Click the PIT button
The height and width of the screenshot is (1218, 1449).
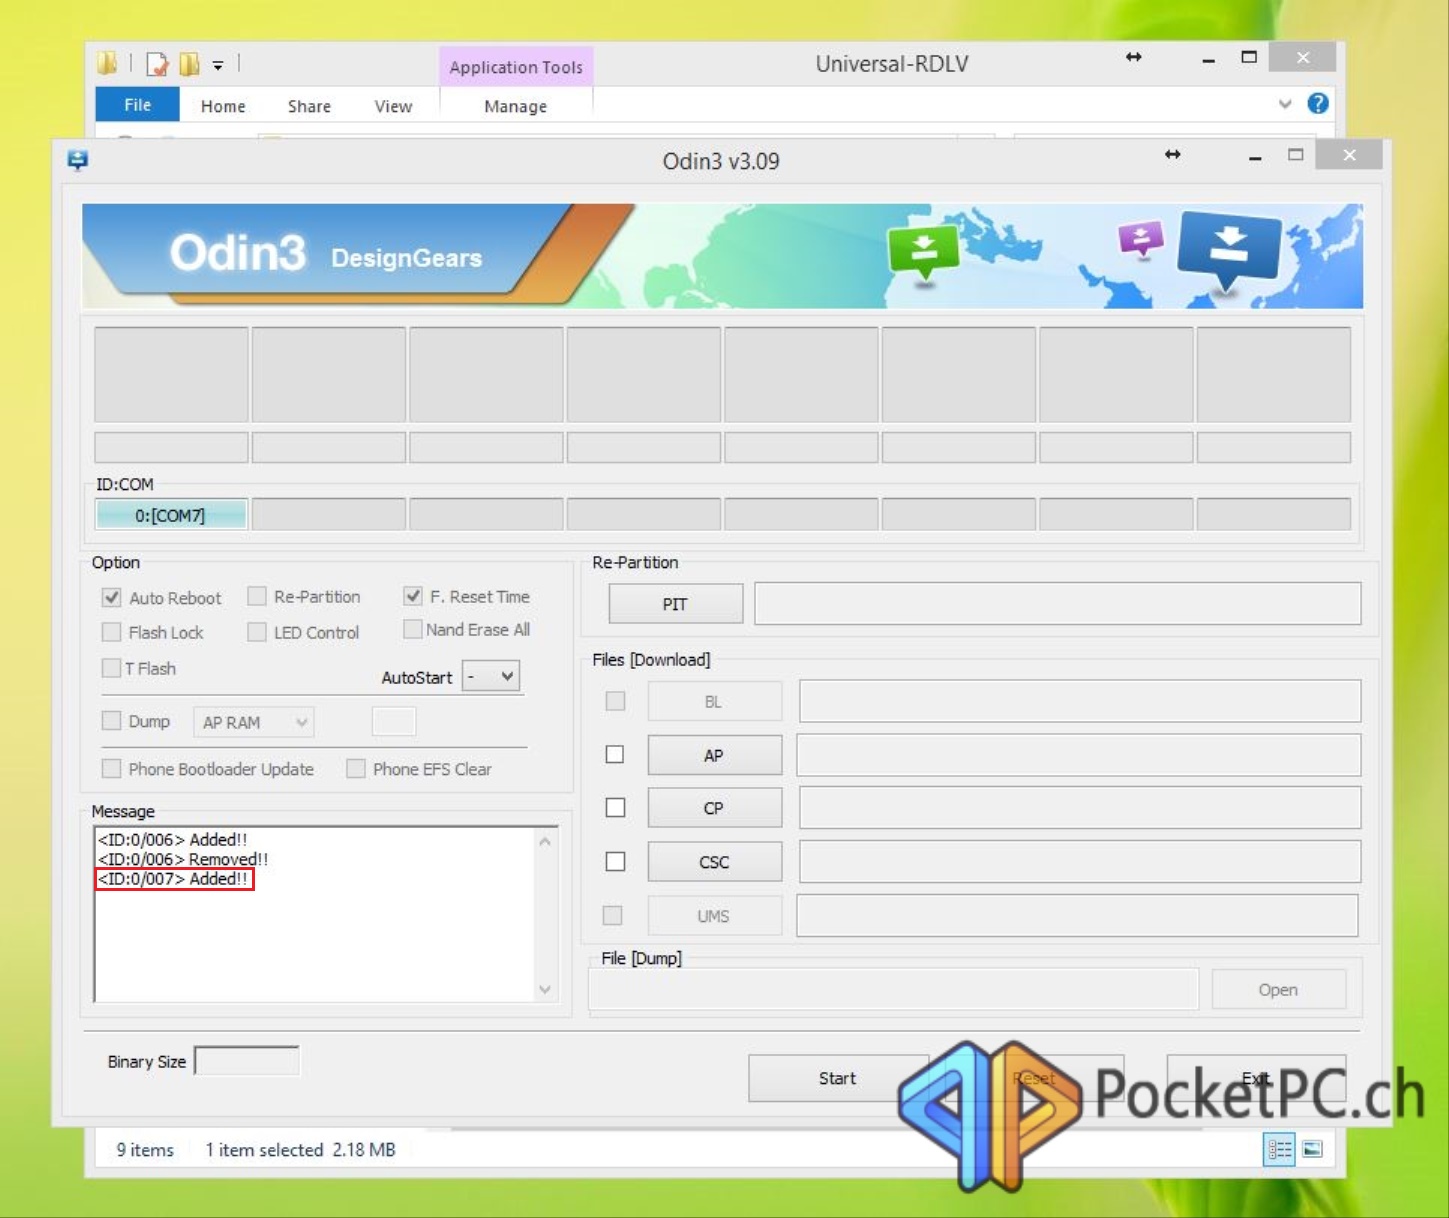[x=675, y=604]
